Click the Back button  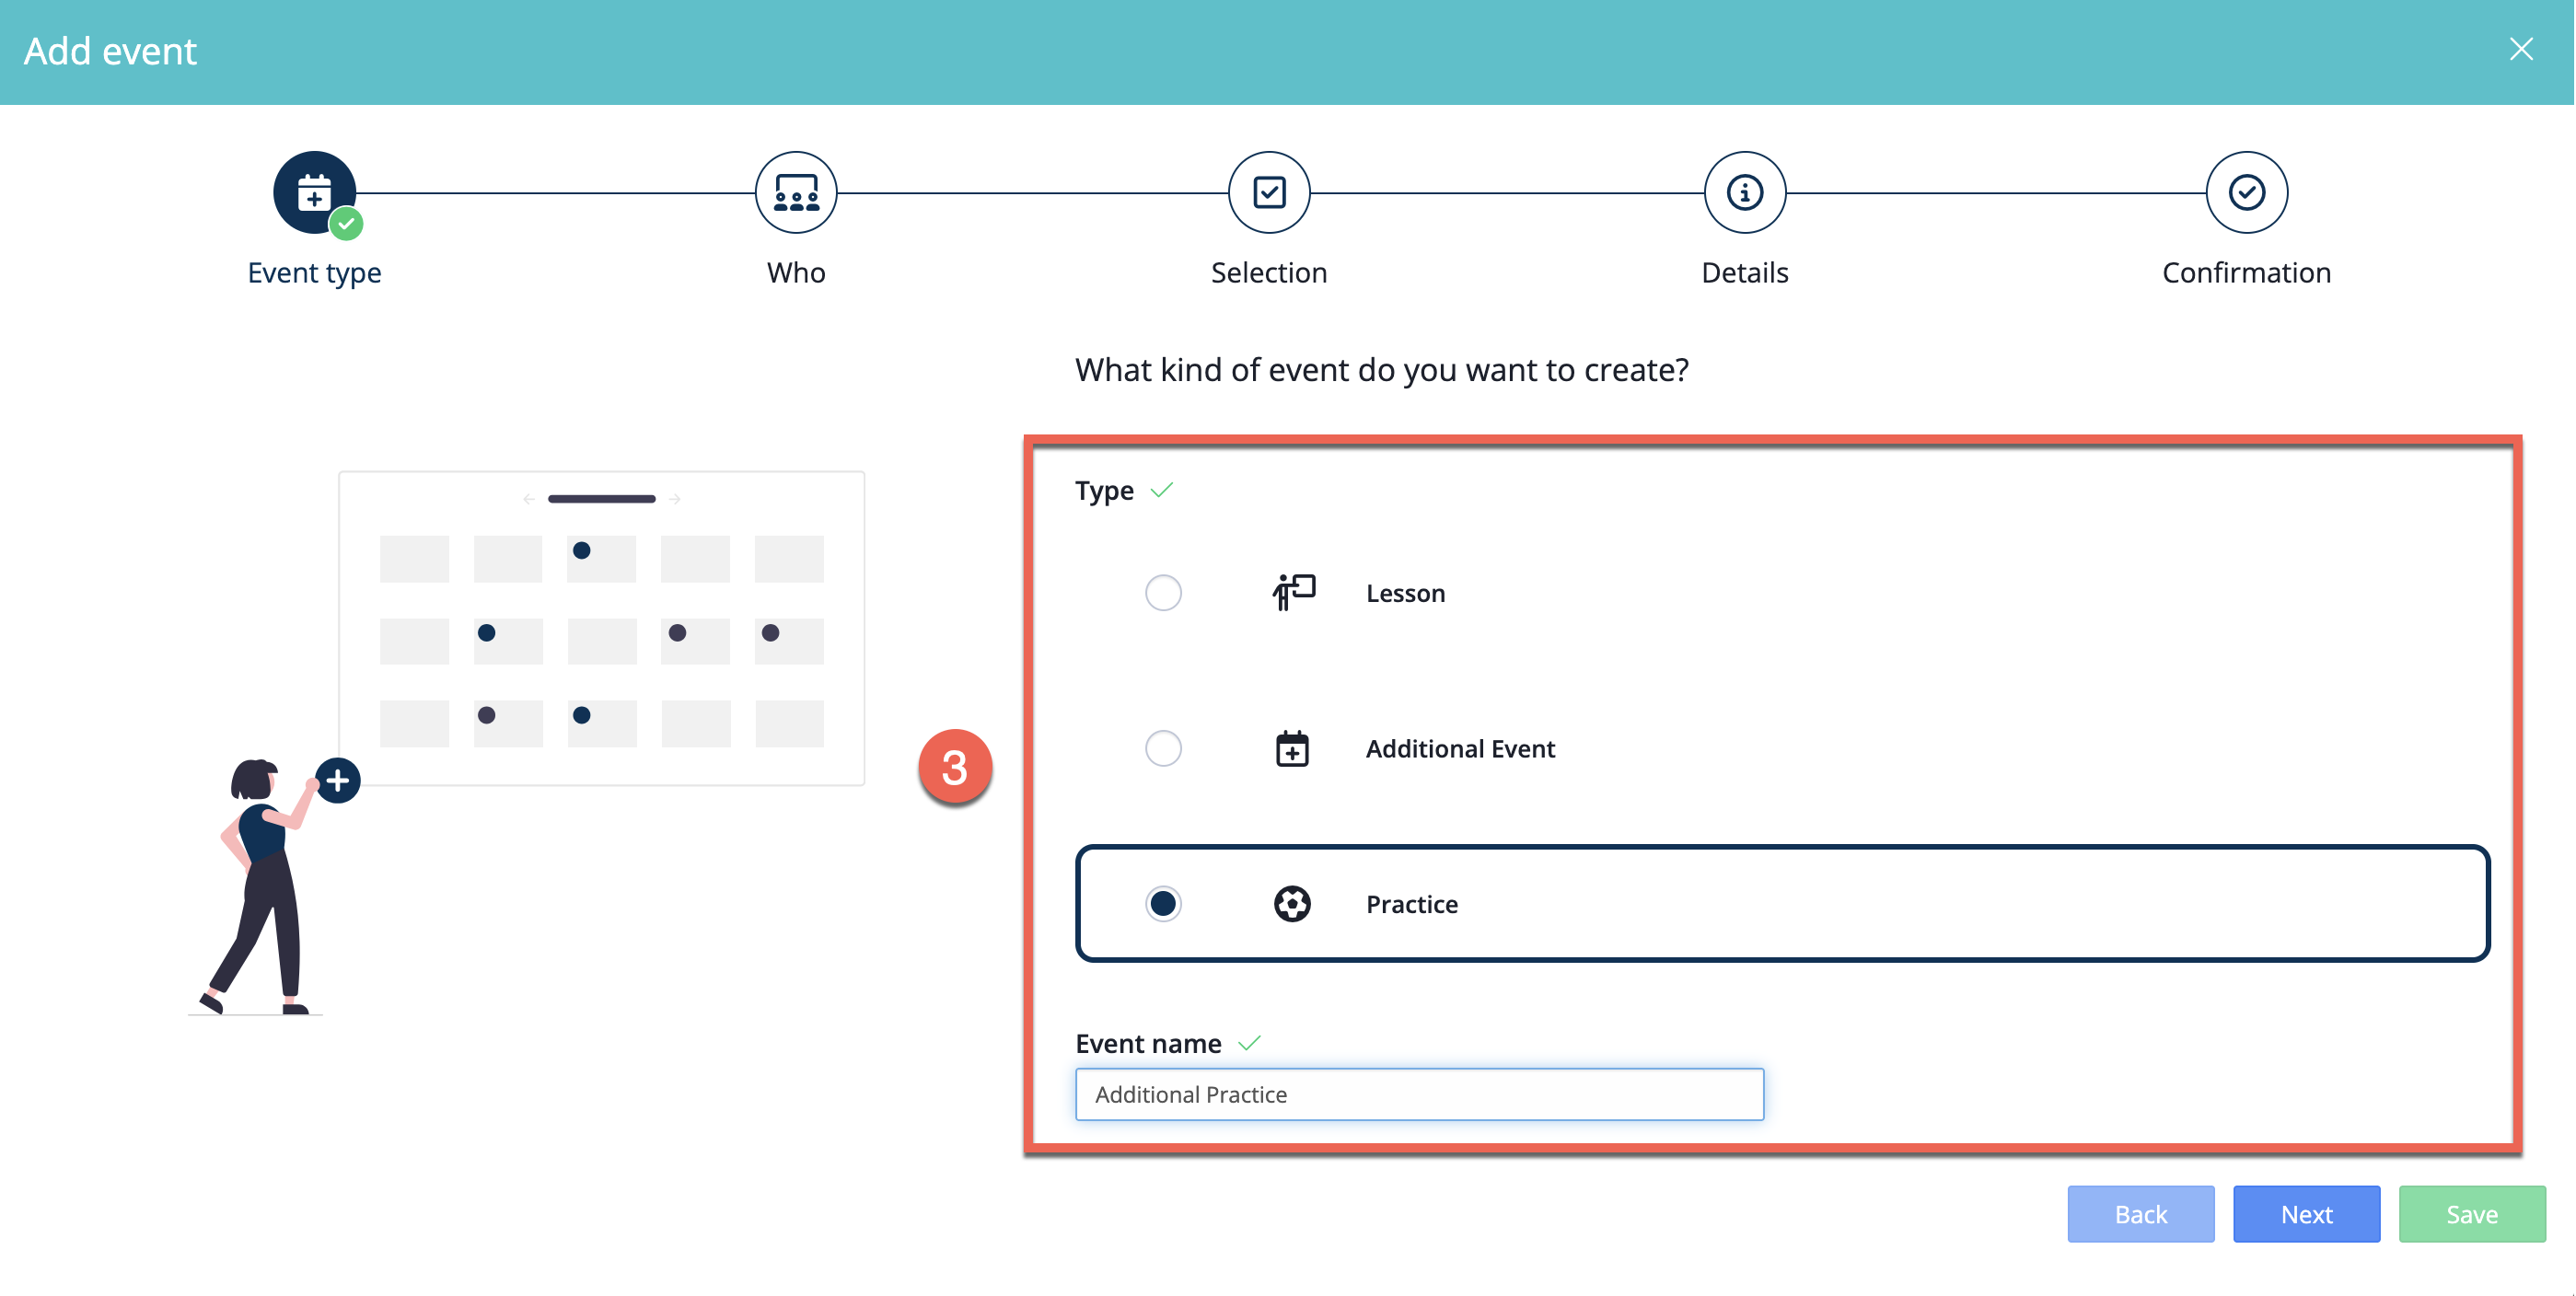2141,1214
